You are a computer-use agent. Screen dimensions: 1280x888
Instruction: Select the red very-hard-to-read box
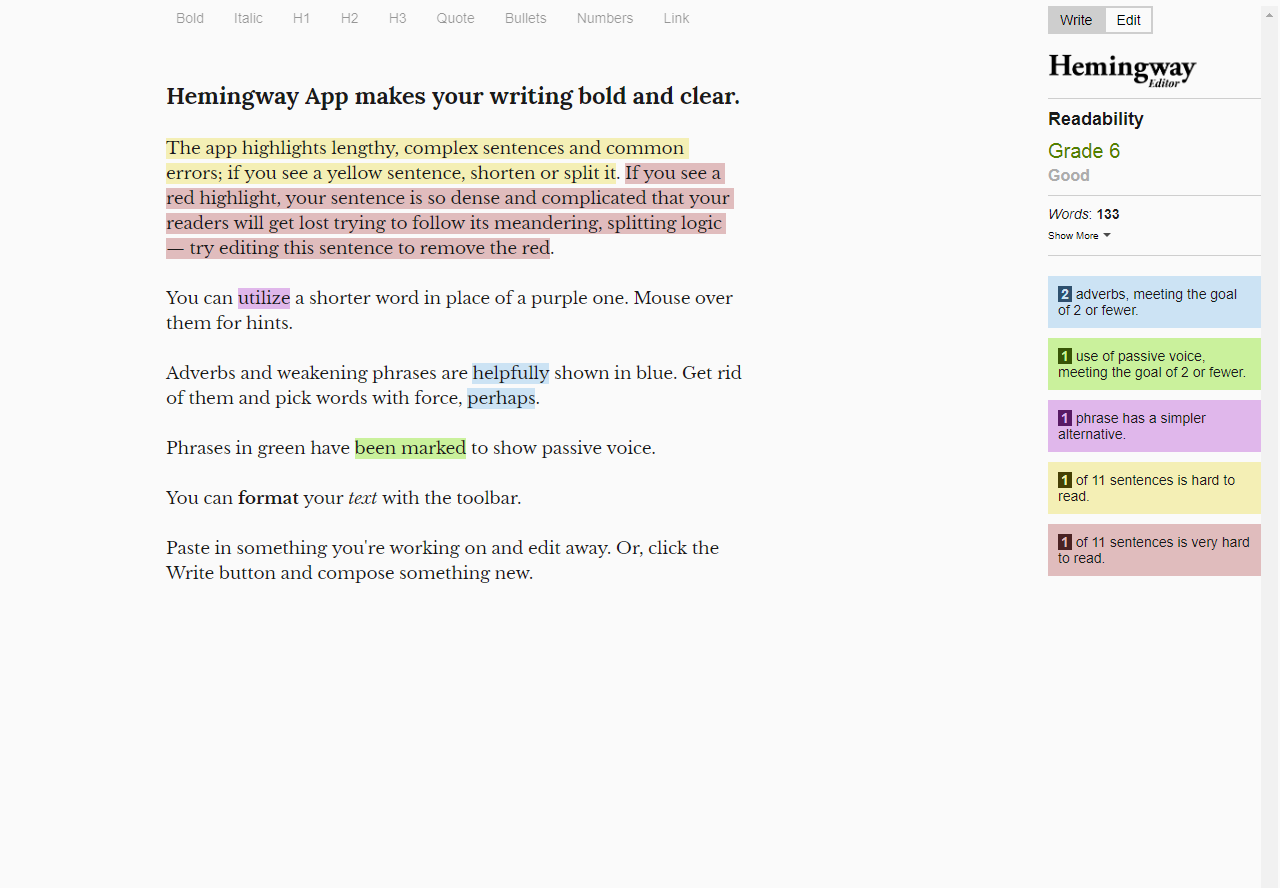click(1154, 550)
